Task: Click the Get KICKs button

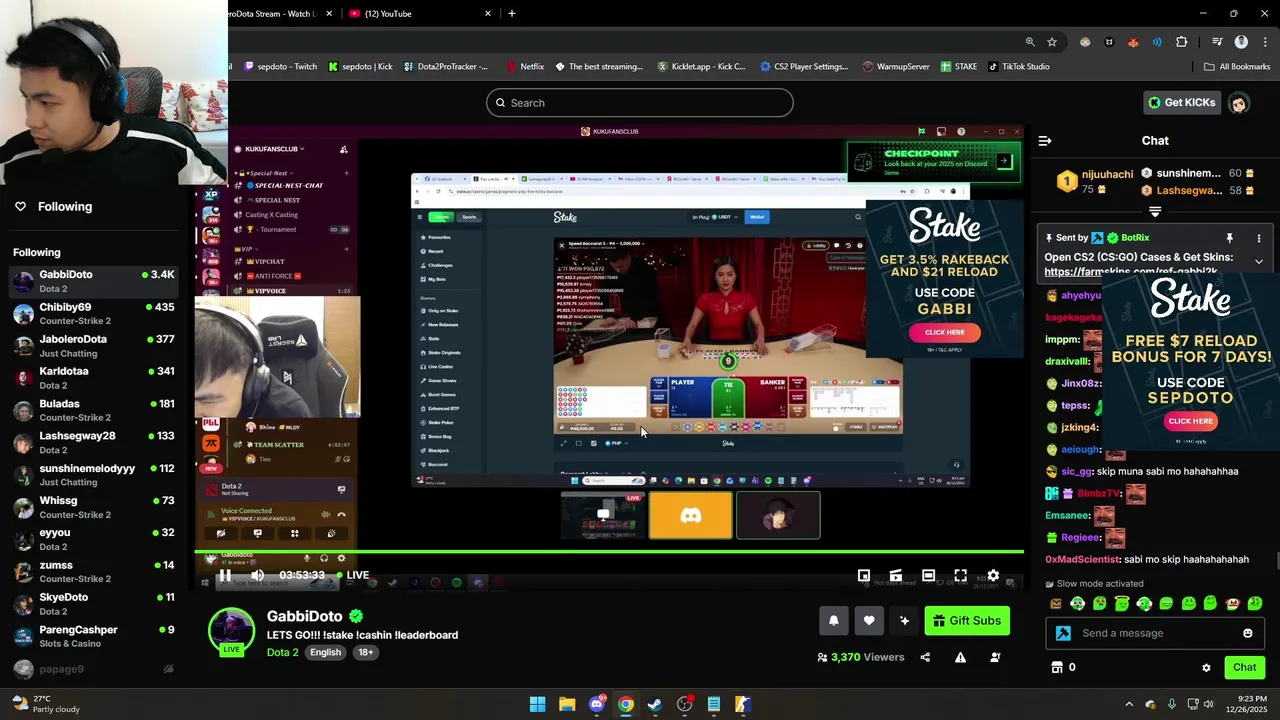Action: pyautogui.click(x=1181, y=102)
